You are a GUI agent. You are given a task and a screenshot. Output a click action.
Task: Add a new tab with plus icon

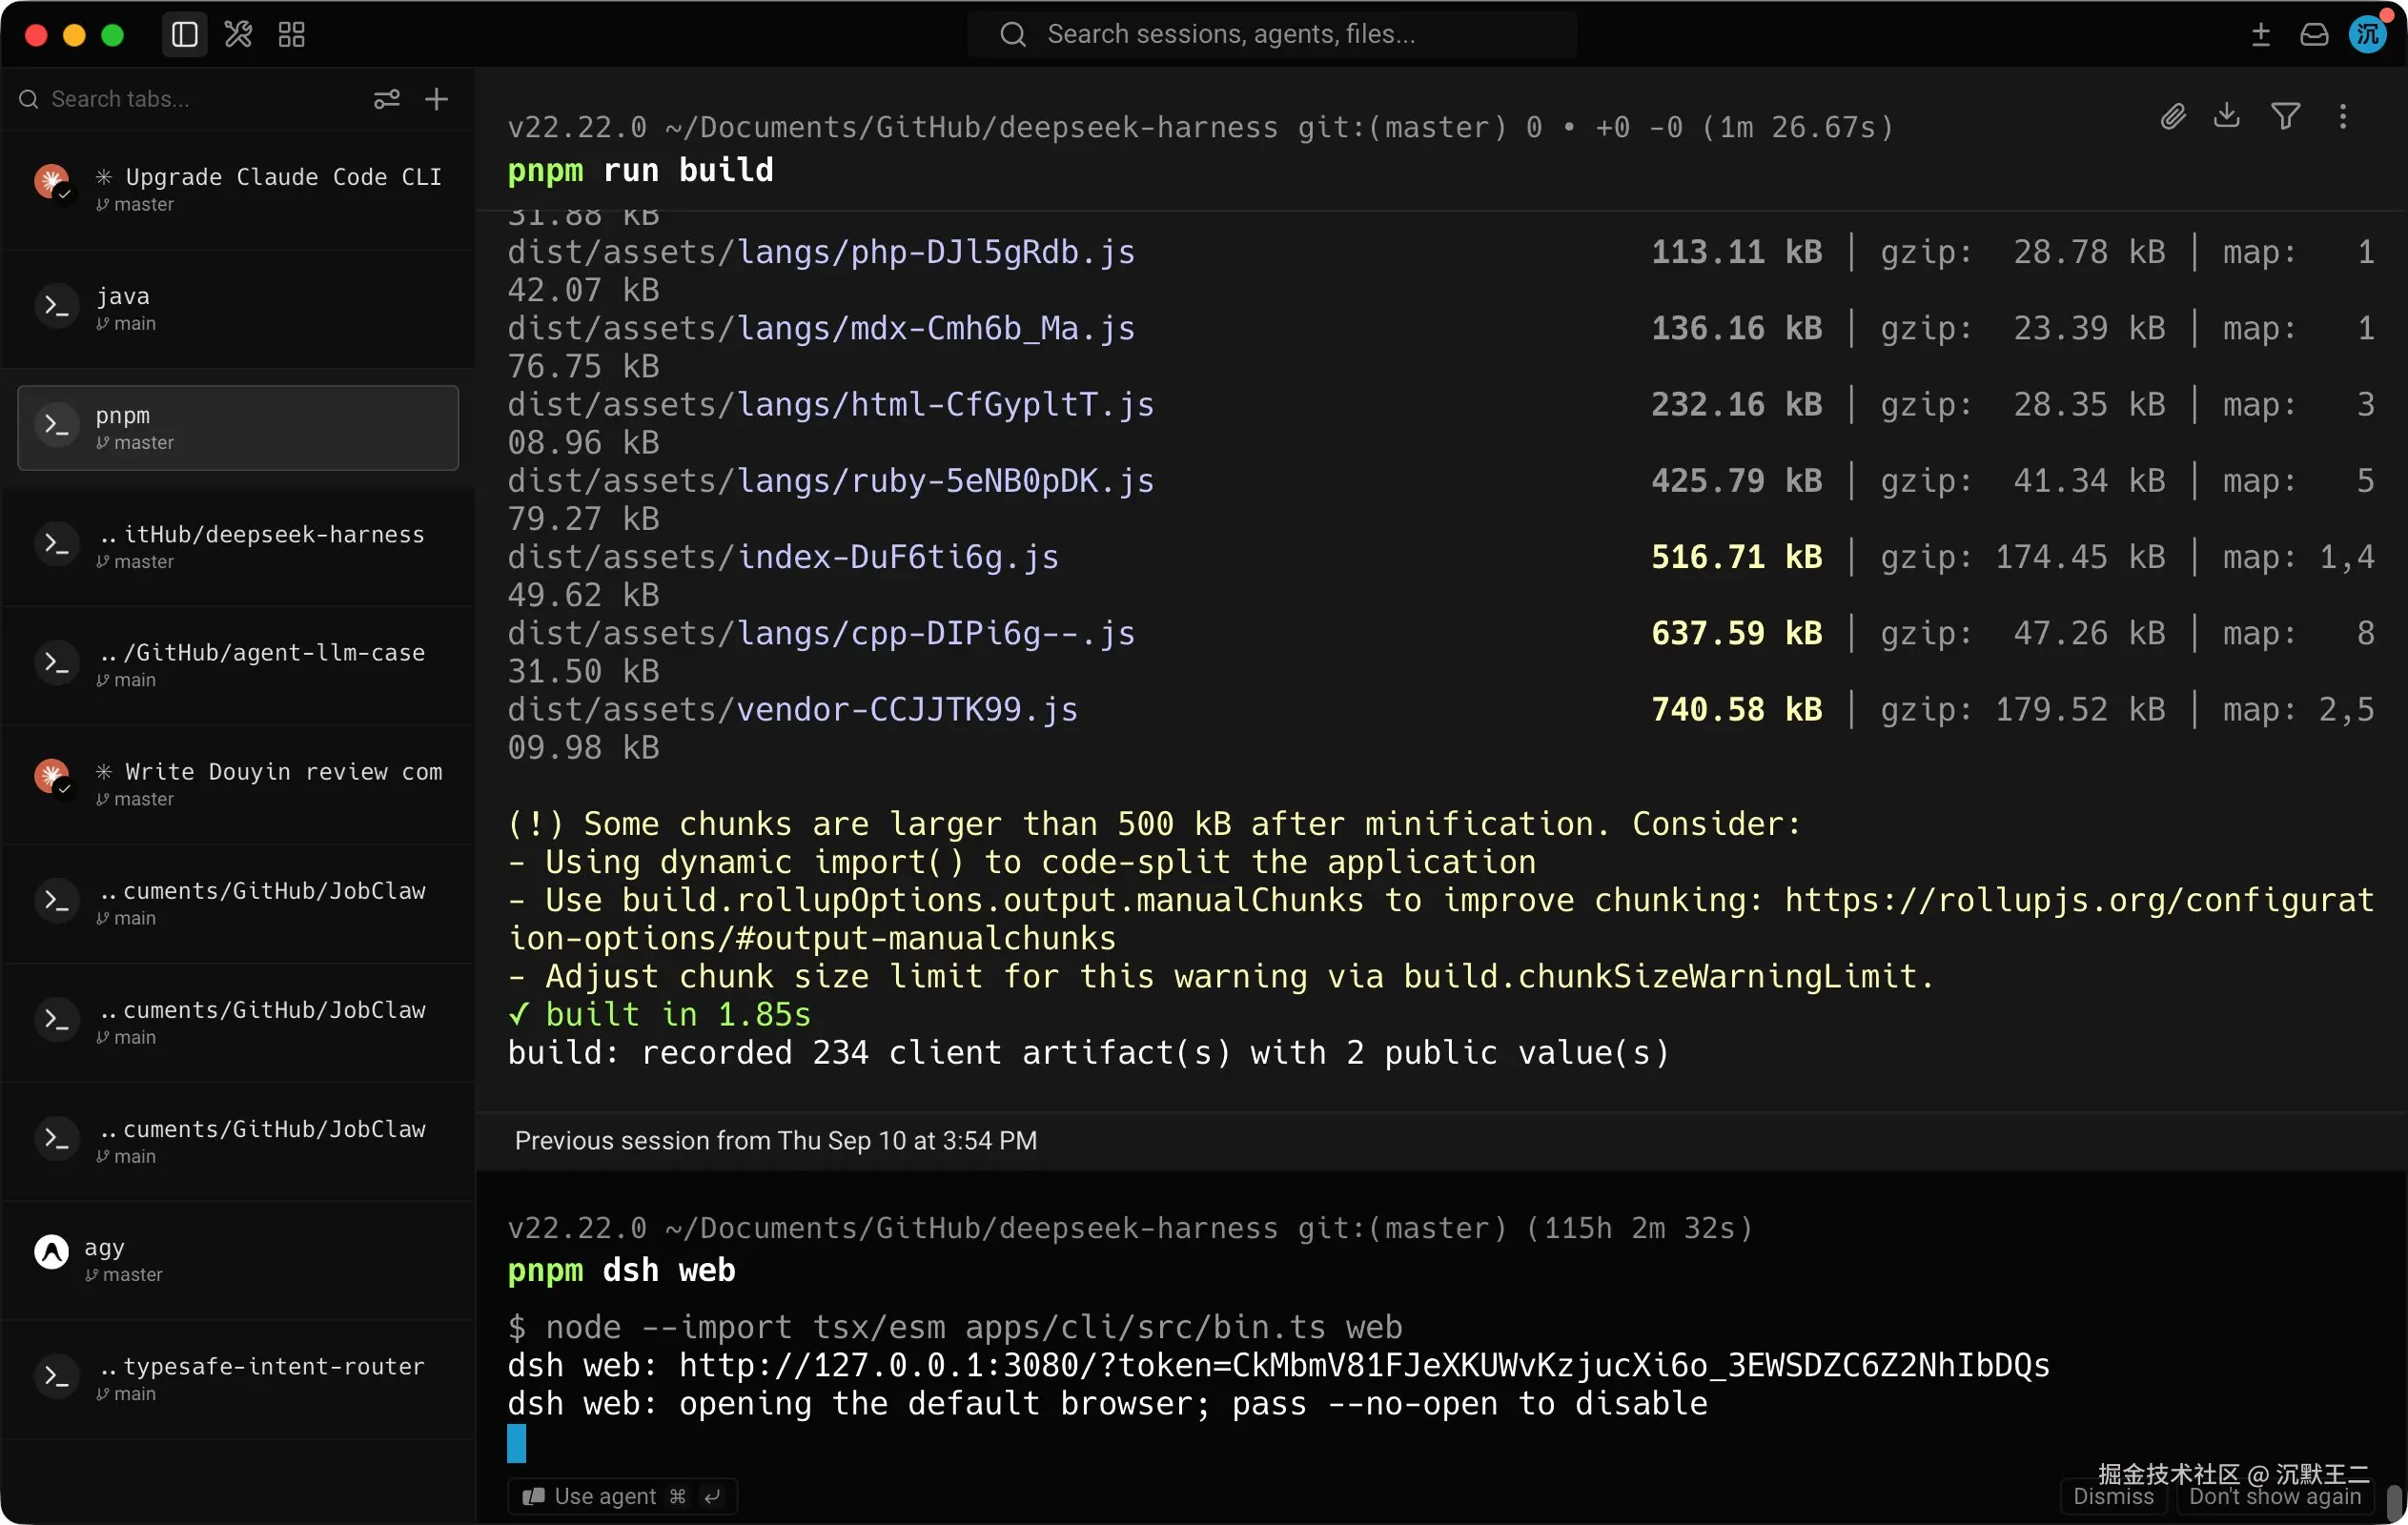point(436,99)
